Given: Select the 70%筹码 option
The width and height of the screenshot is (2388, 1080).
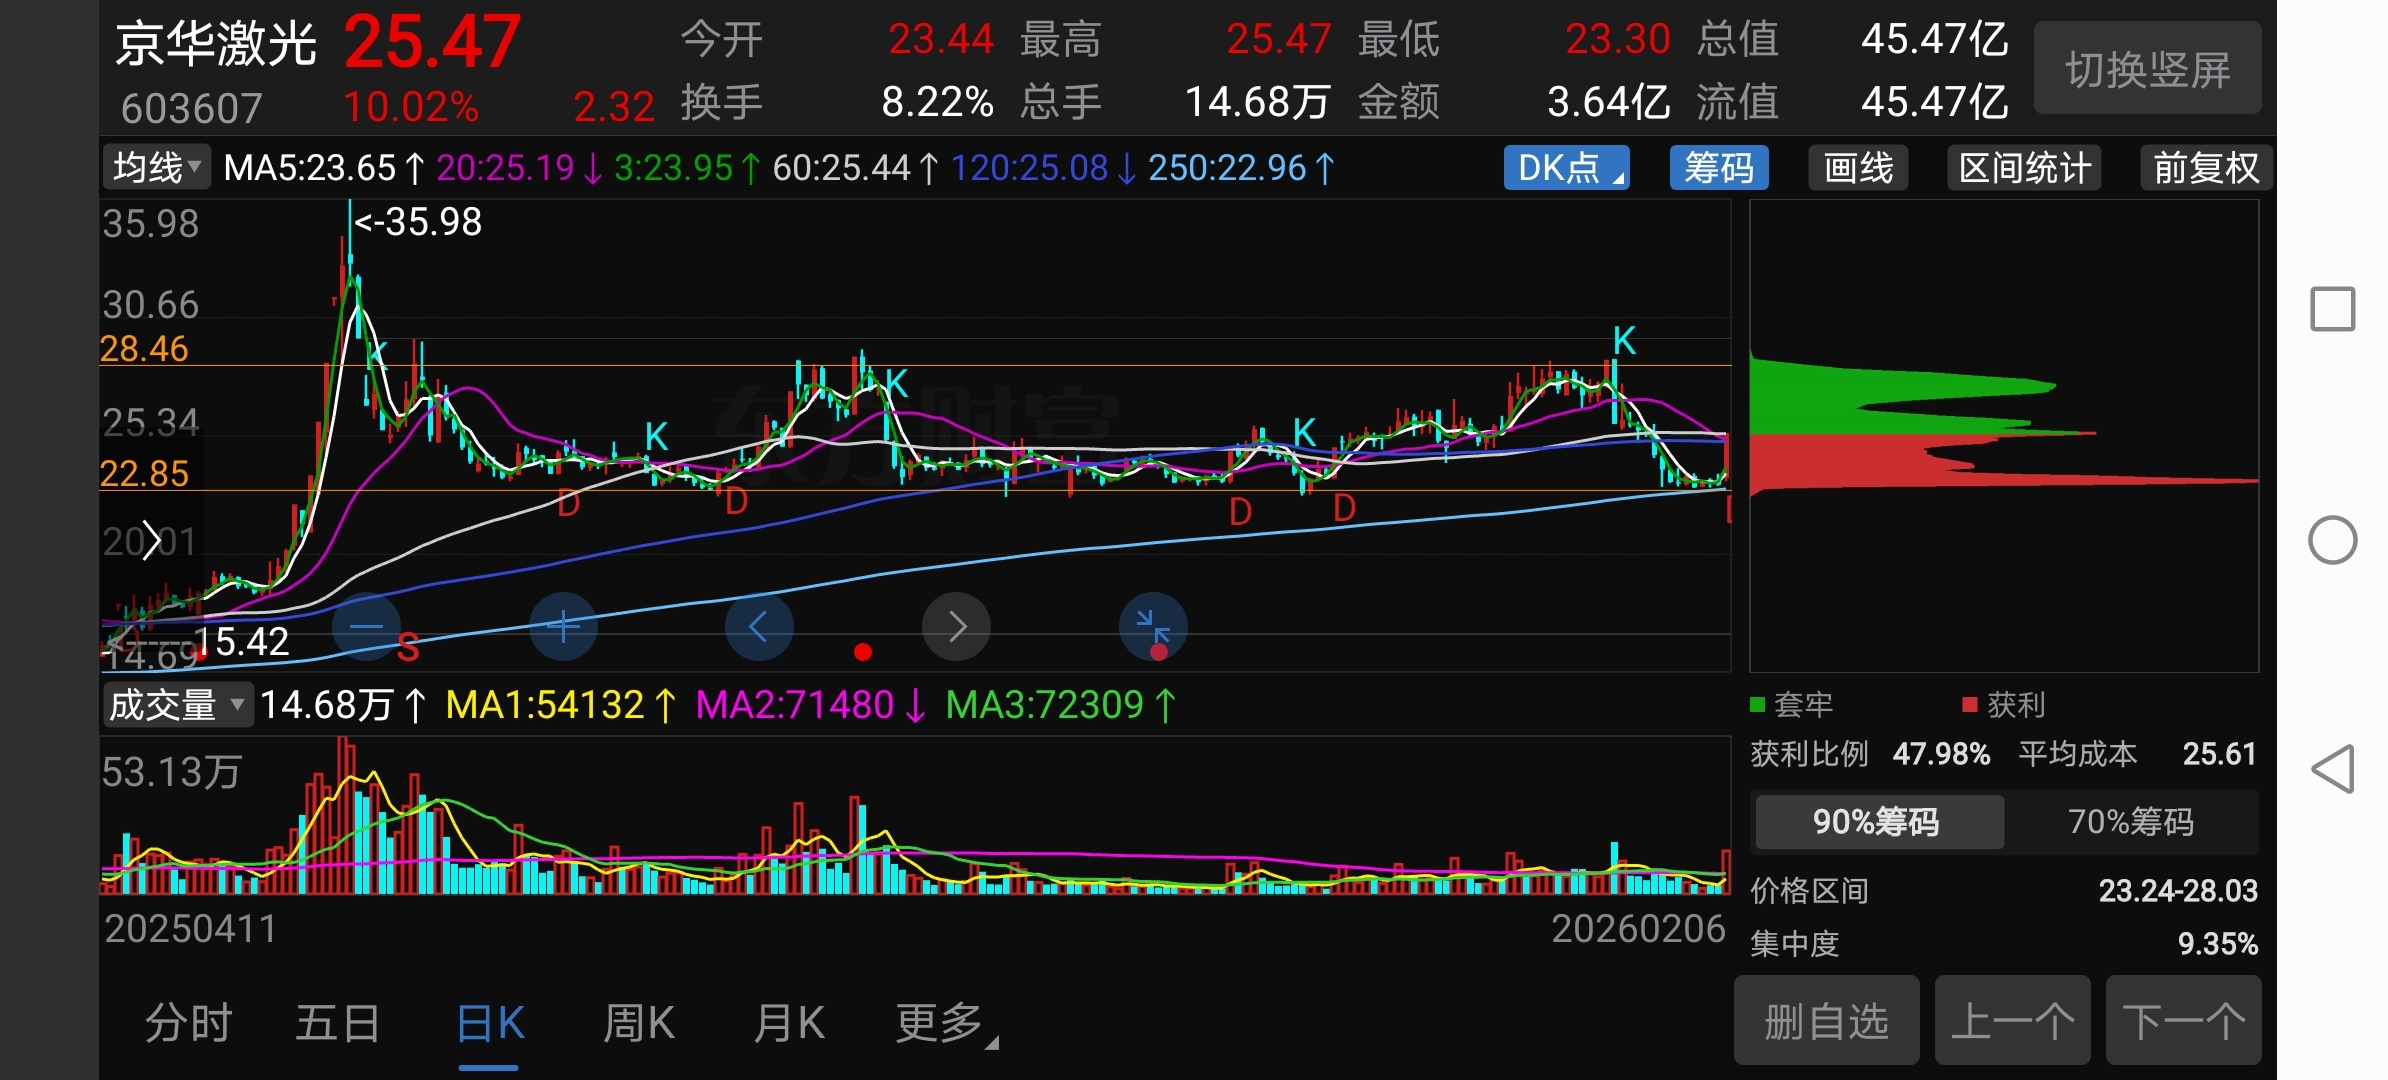Looking at the screenshot, I should click(2131, 822).
